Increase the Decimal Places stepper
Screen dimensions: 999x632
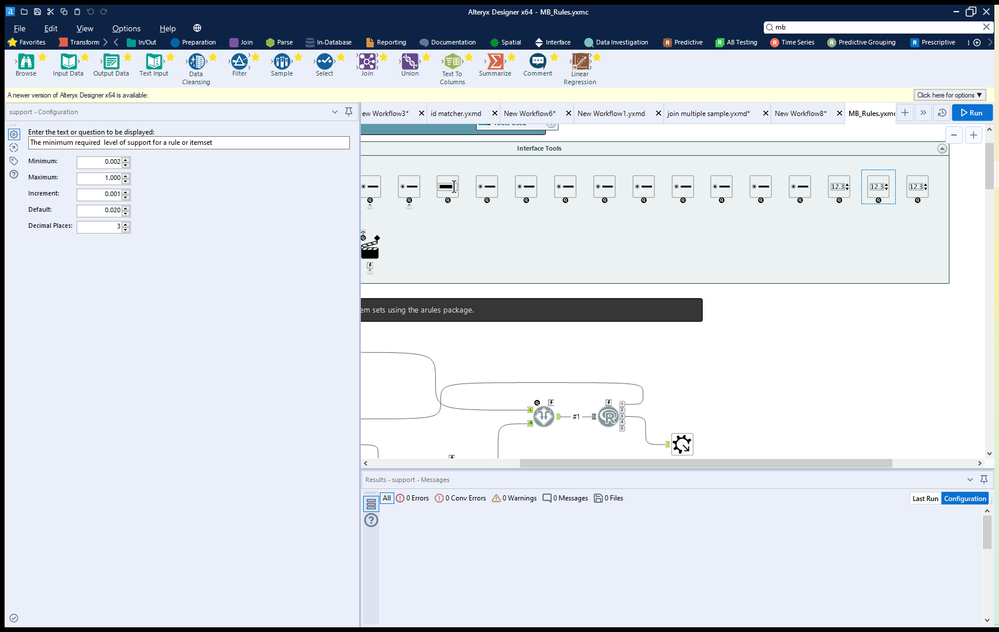126,224
